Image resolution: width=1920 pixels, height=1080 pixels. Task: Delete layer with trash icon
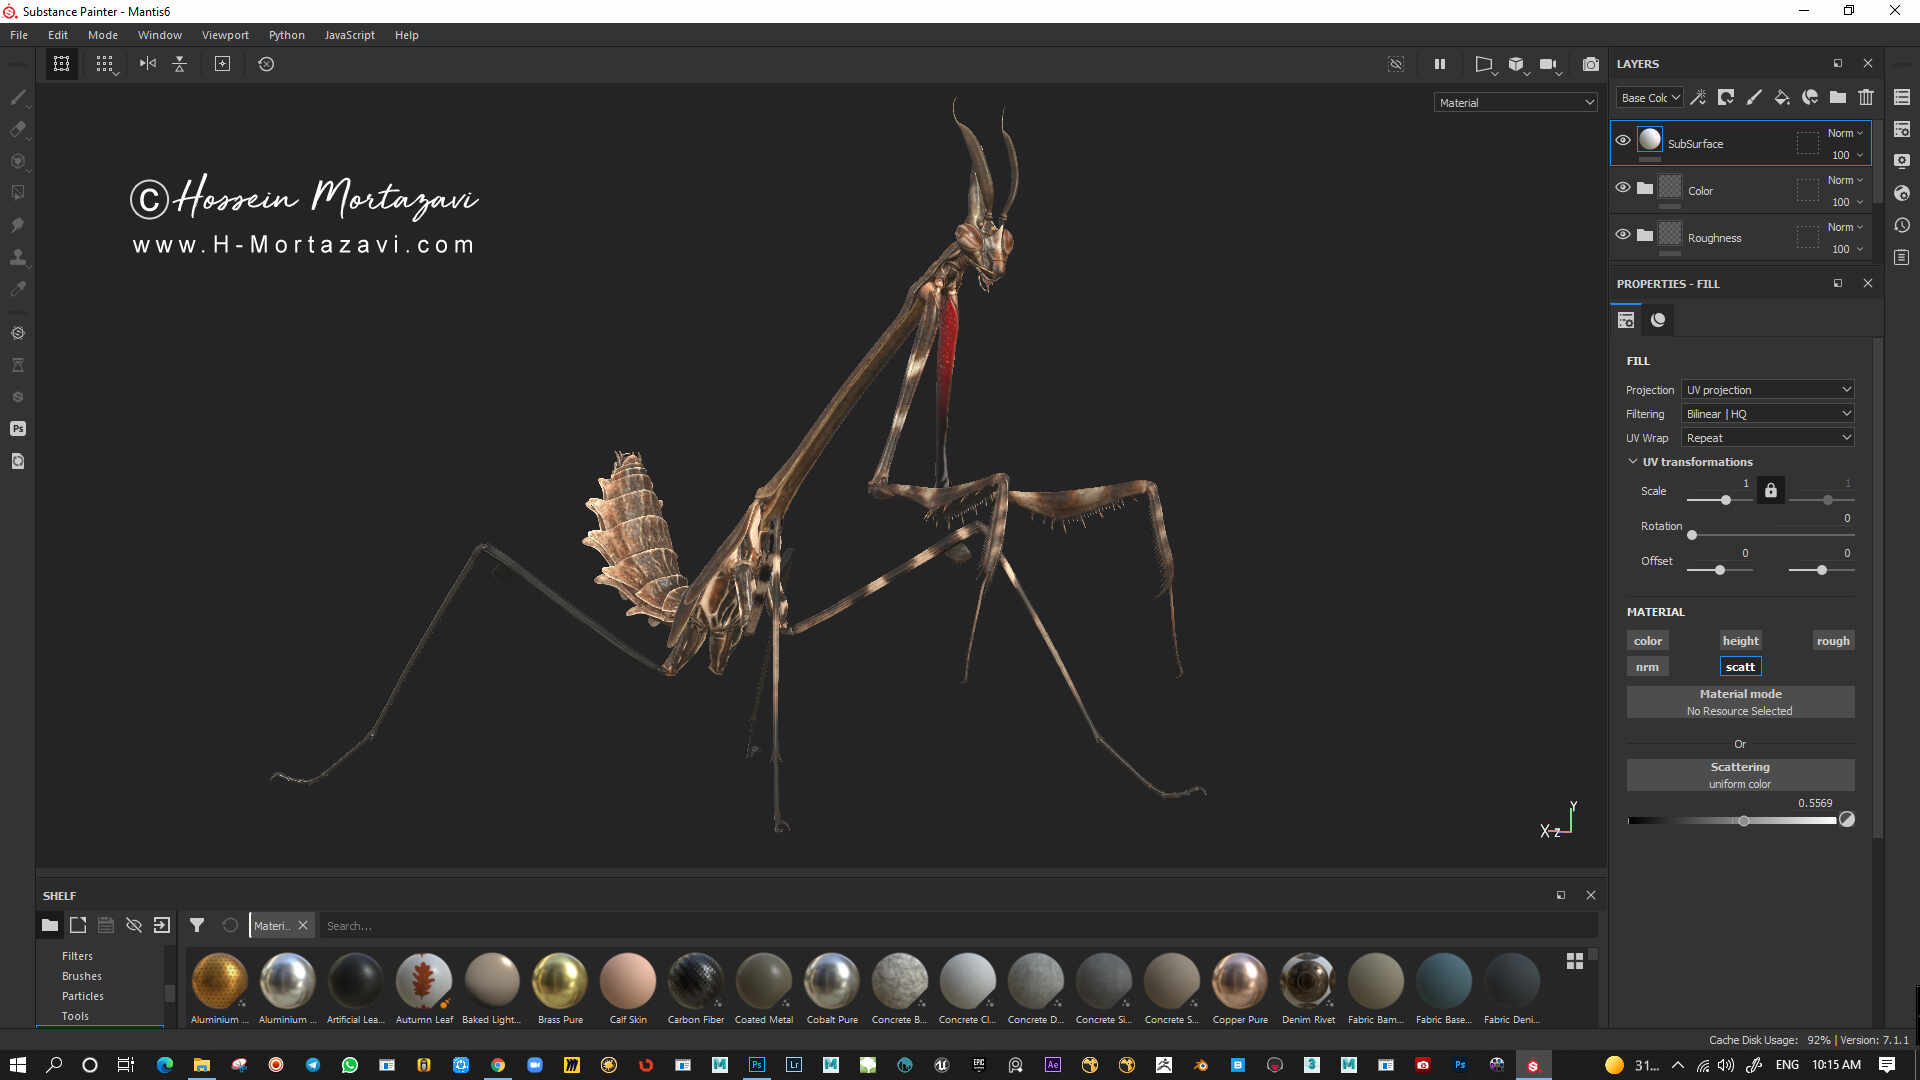tap(1866, 97)
